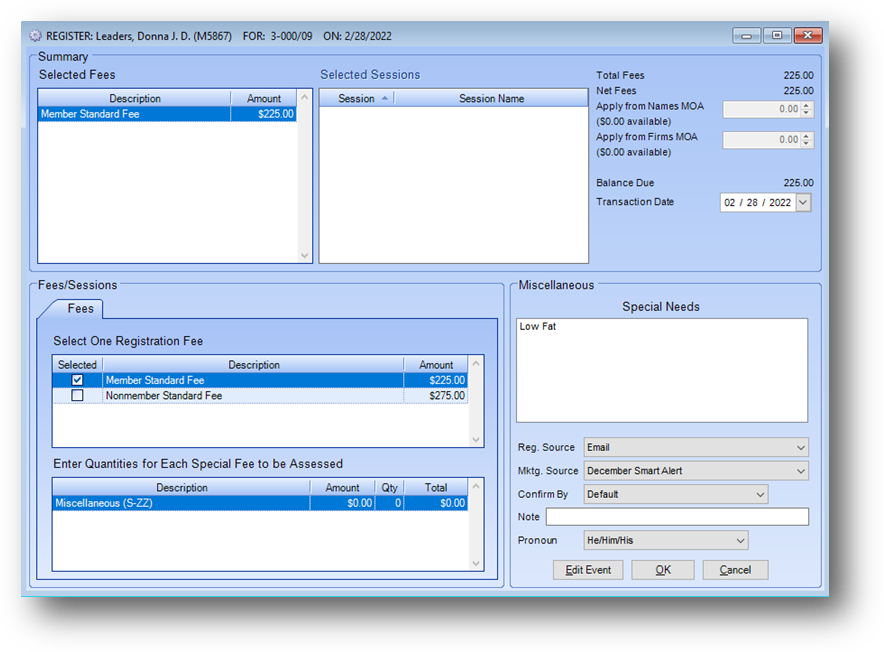Click the Cancel button
Image resolution: width=884 pixels, height=652 pixels.
pos(735,570)
